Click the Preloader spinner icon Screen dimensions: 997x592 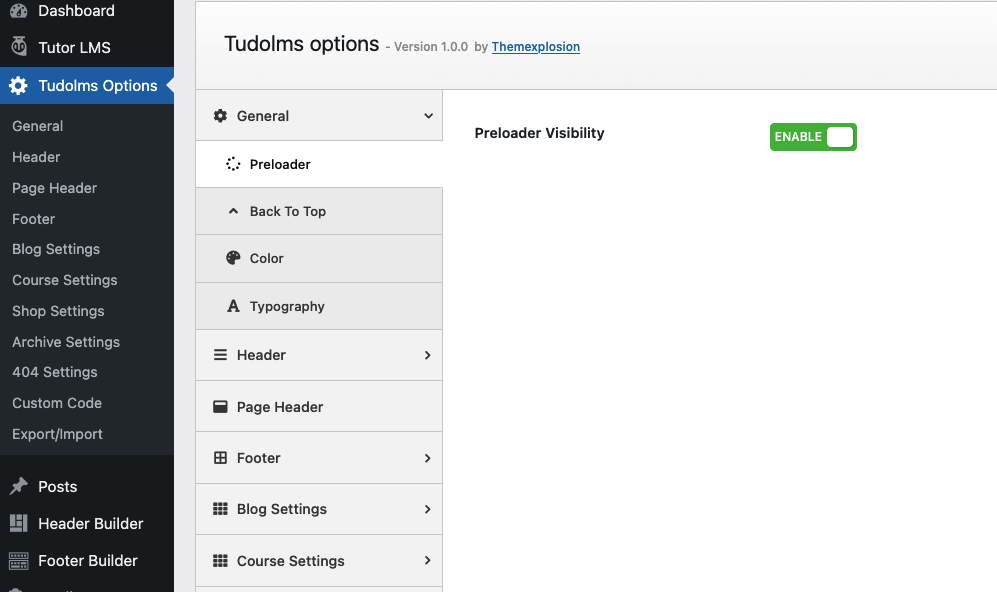(233, 164)
